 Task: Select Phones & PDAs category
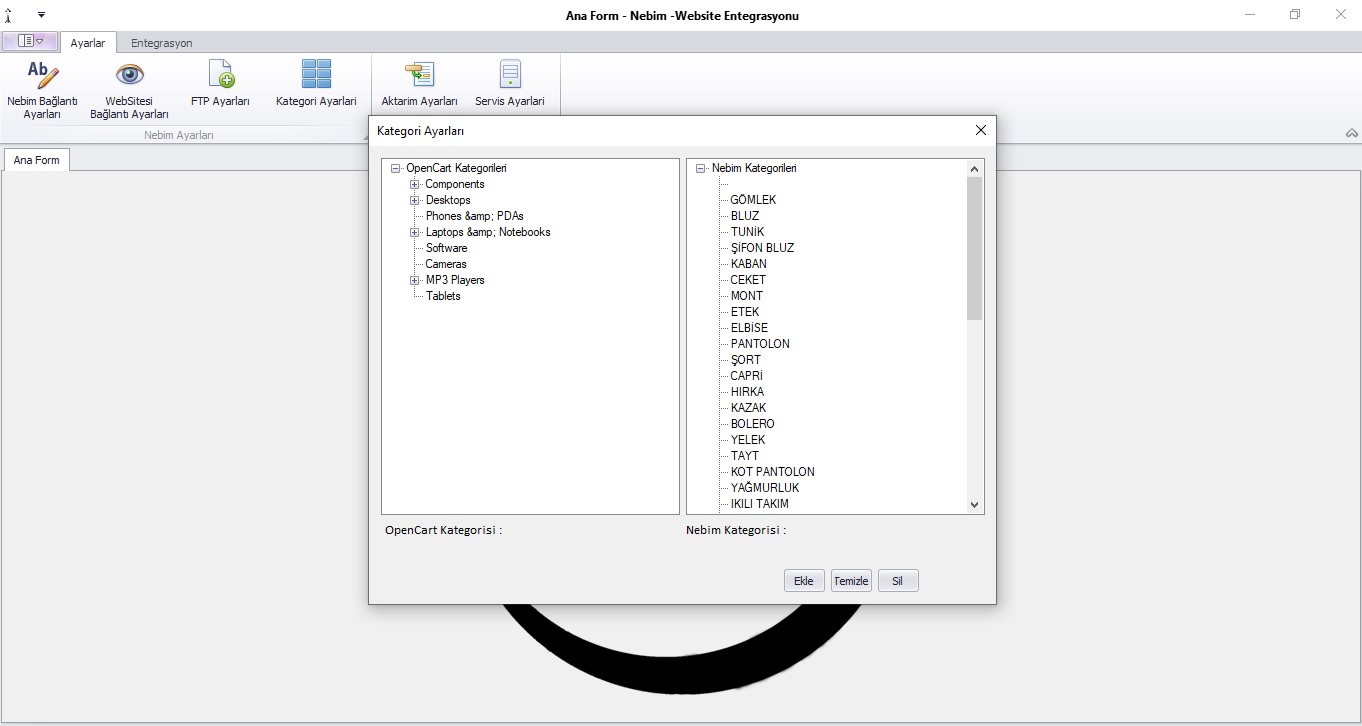475,216
